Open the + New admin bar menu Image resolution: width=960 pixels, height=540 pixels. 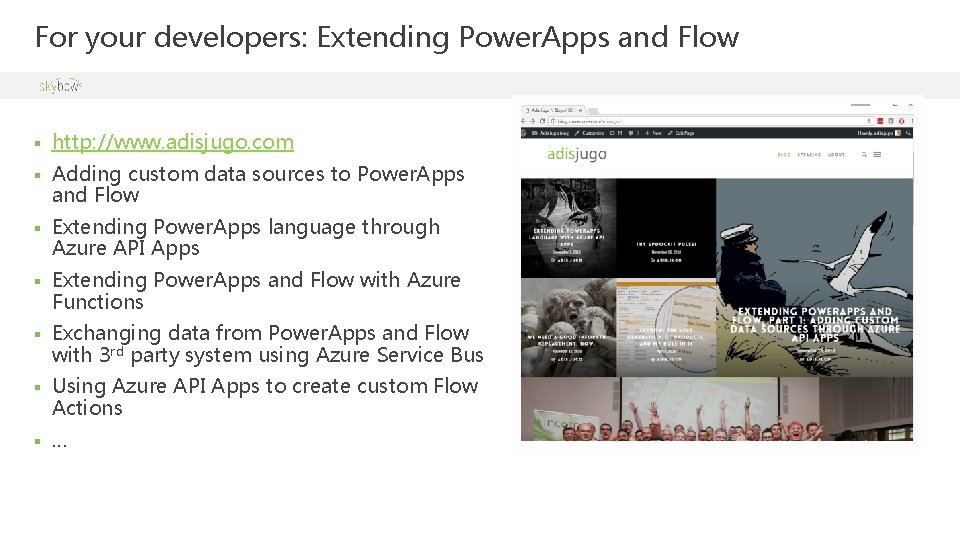pyautogui.click(x=653, y=133)
